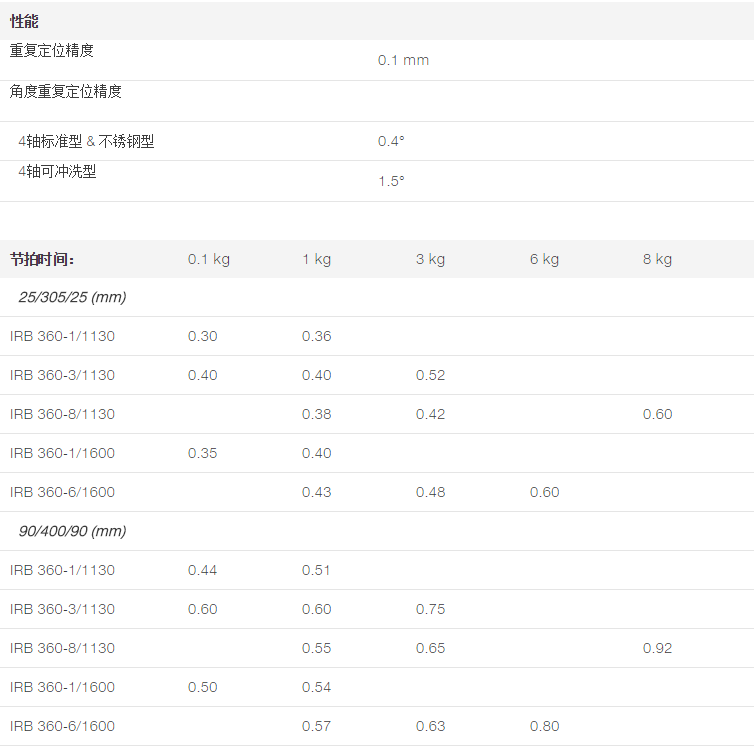754x748 pixels.
Task: Click the 0.54 cycle time value
Action: (316, 687)
